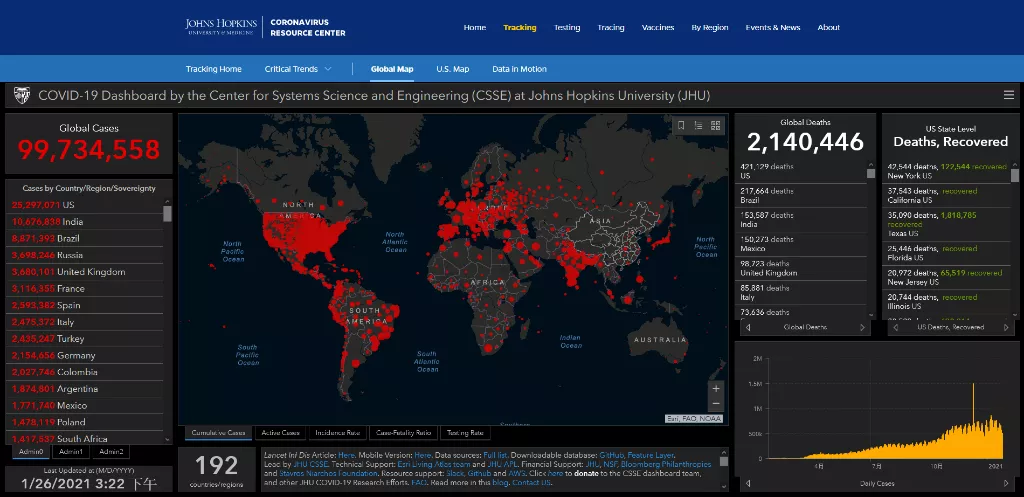Open the Testing nav item
The width and height of the screenshot is (1024, 497).
[567, 27]
